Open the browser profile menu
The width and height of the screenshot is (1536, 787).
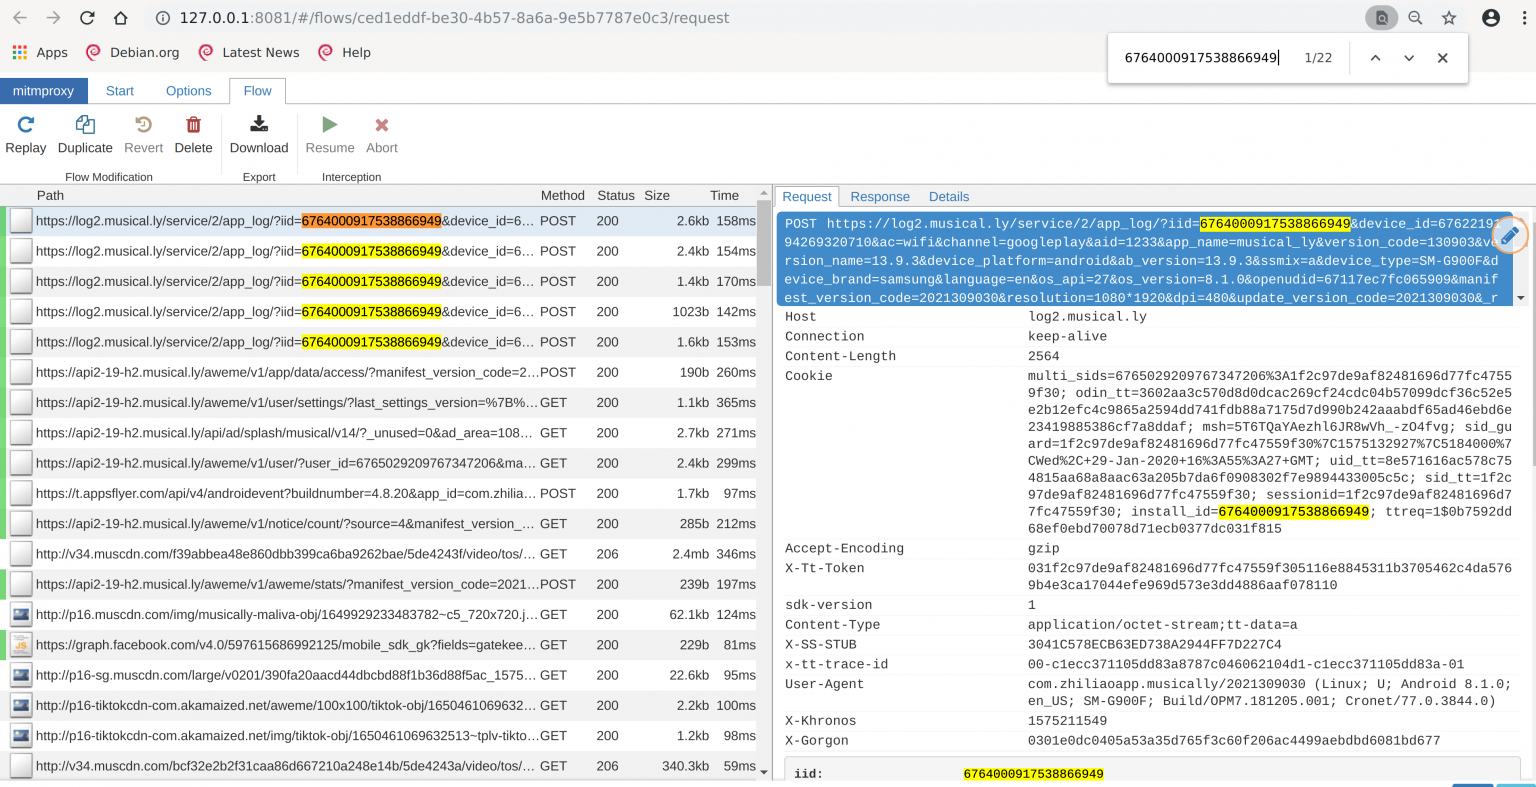pos(1491,18)
